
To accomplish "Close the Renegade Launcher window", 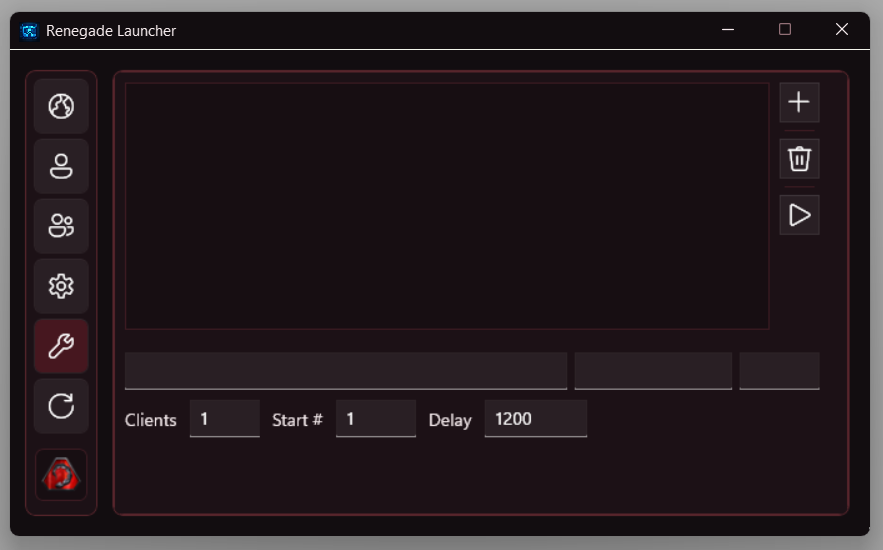I will click(842, 29).
